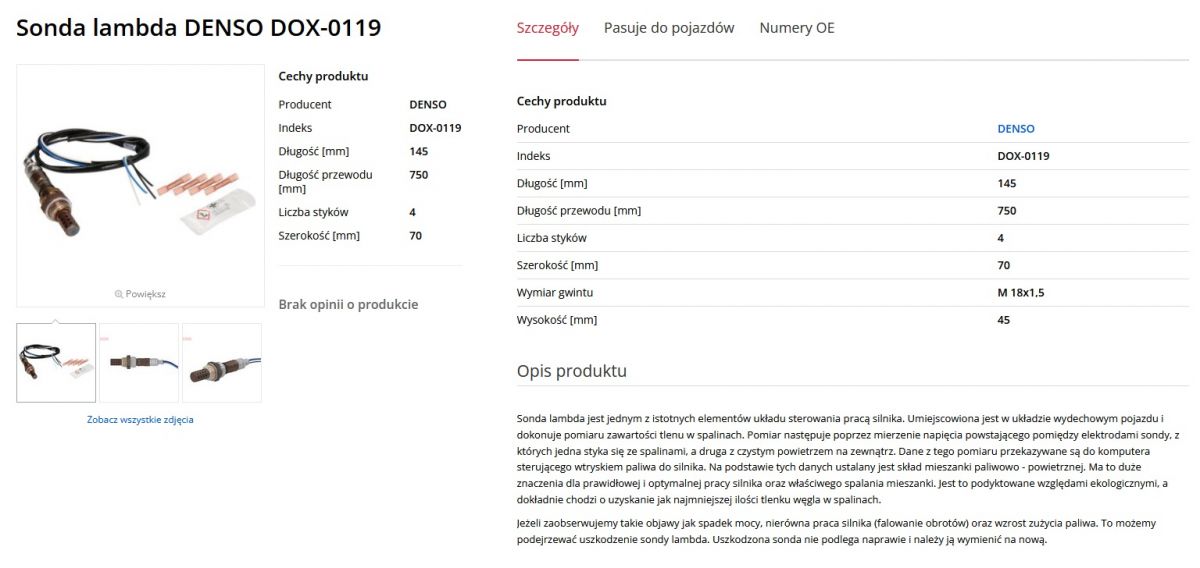Click the Sonda lambda DENSO DOX-0119 title
Screen dimensions: 1200x568
[199, 28]
